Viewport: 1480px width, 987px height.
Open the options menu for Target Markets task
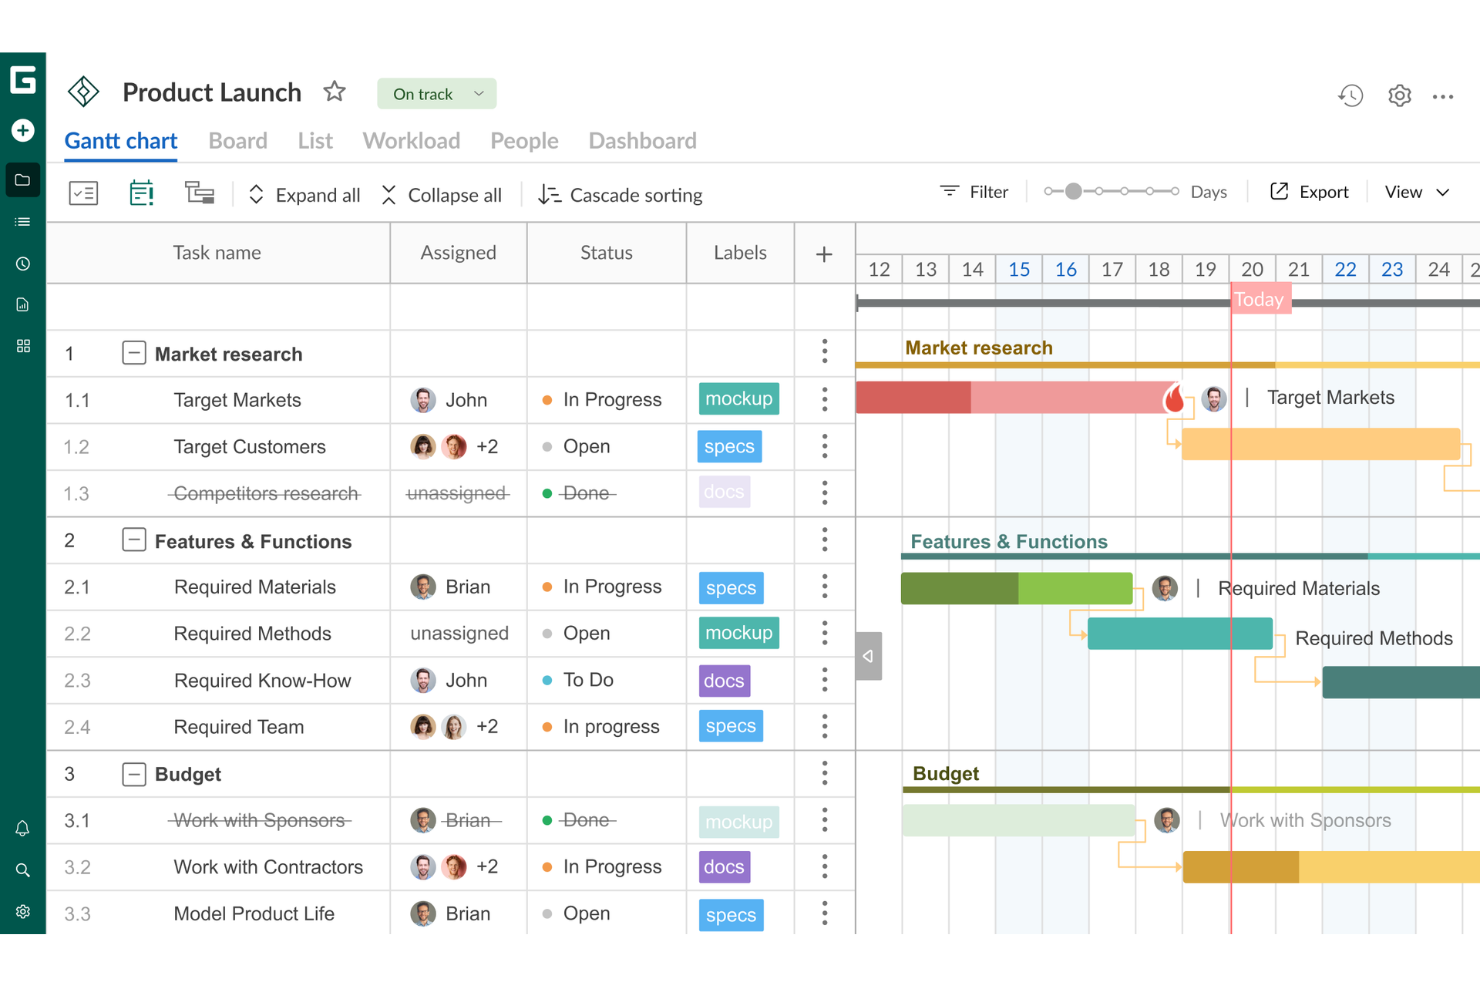coord(824,399)
